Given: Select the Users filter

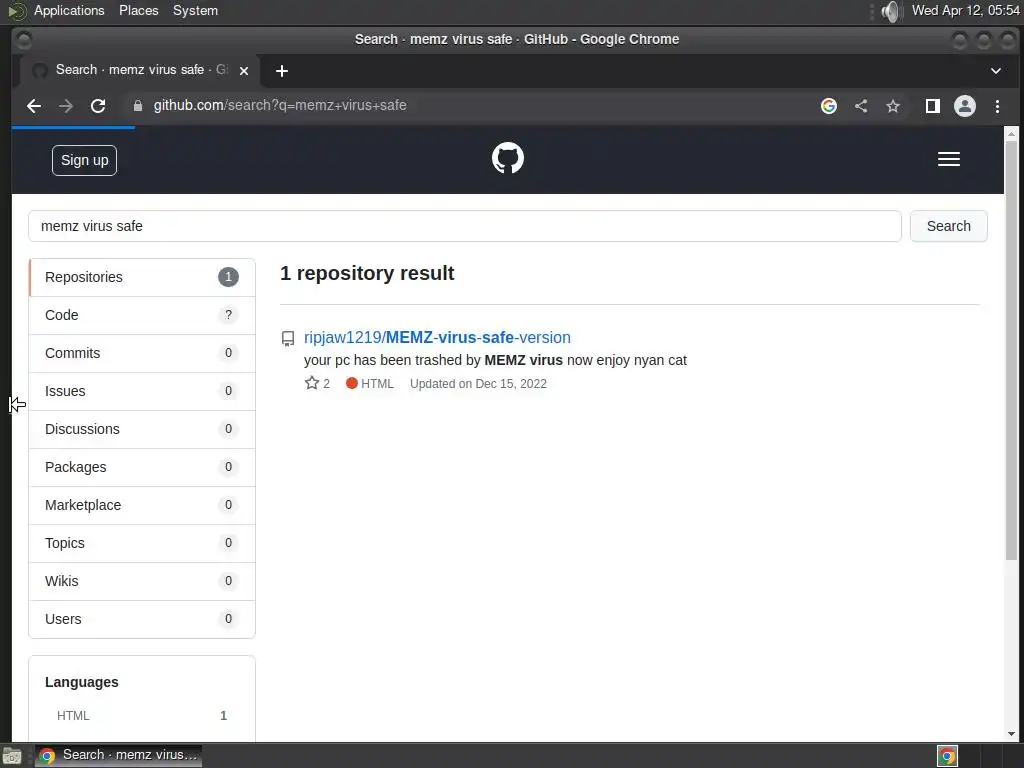Looking at the screenshot, I should (142, 619).
